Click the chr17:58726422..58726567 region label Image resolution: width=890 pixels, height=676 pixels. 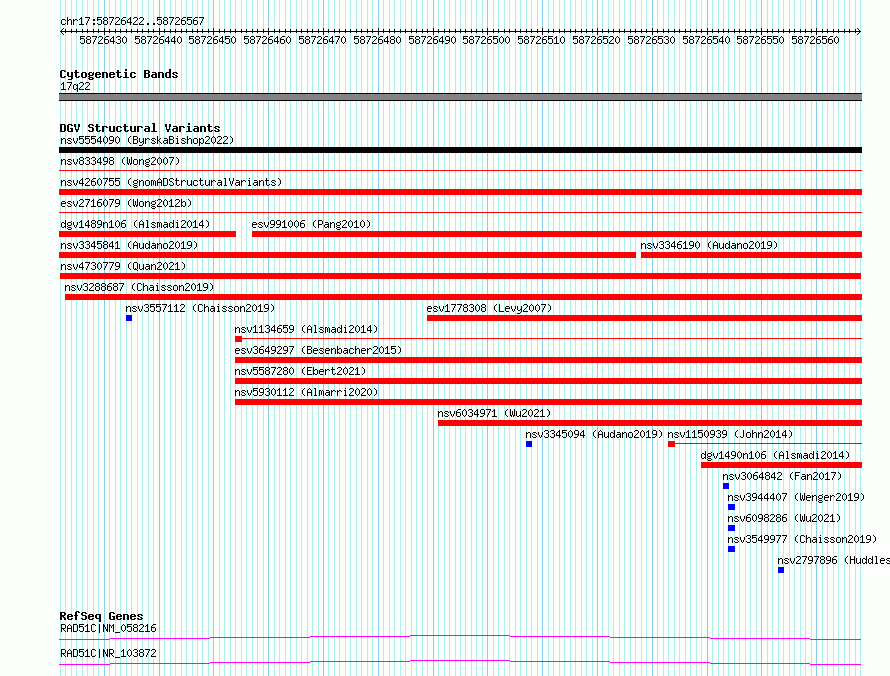(x=132, y=22)
